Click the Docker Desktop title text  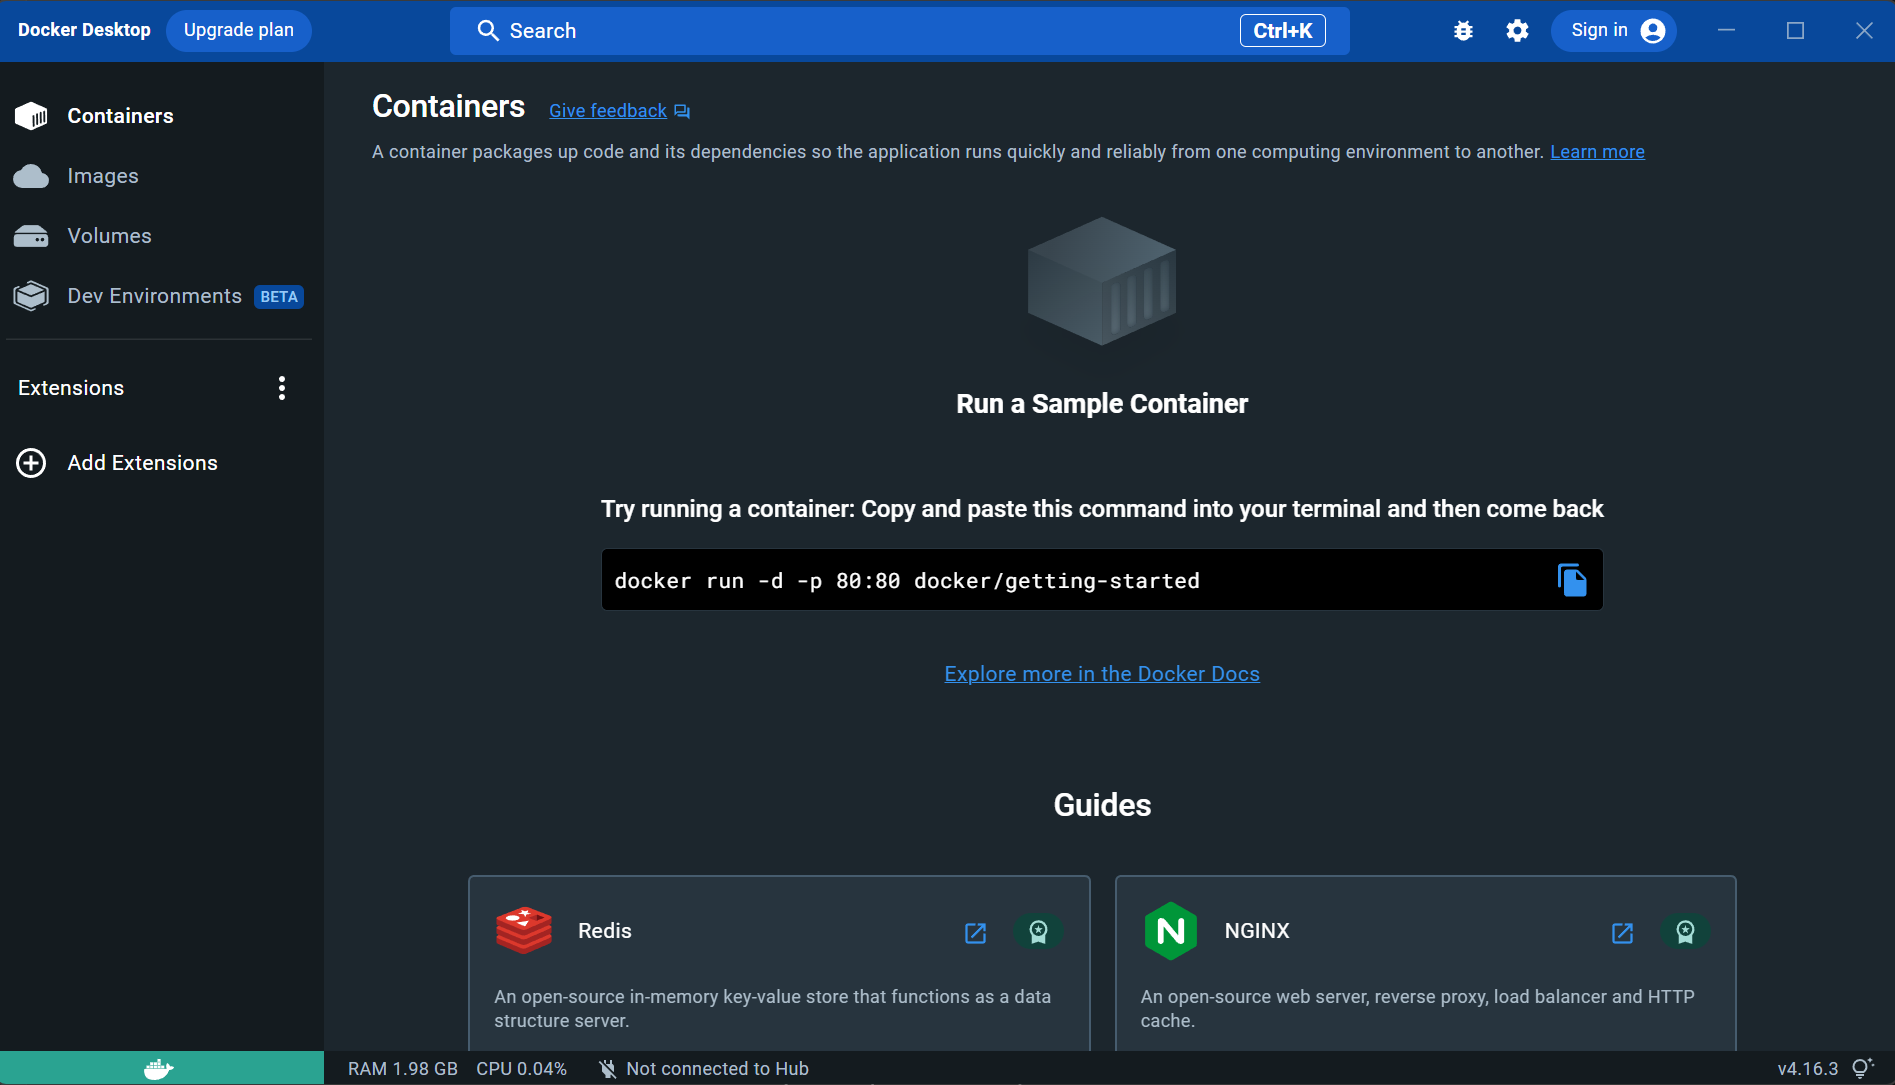pyautogui.click(x=84, y=30)
